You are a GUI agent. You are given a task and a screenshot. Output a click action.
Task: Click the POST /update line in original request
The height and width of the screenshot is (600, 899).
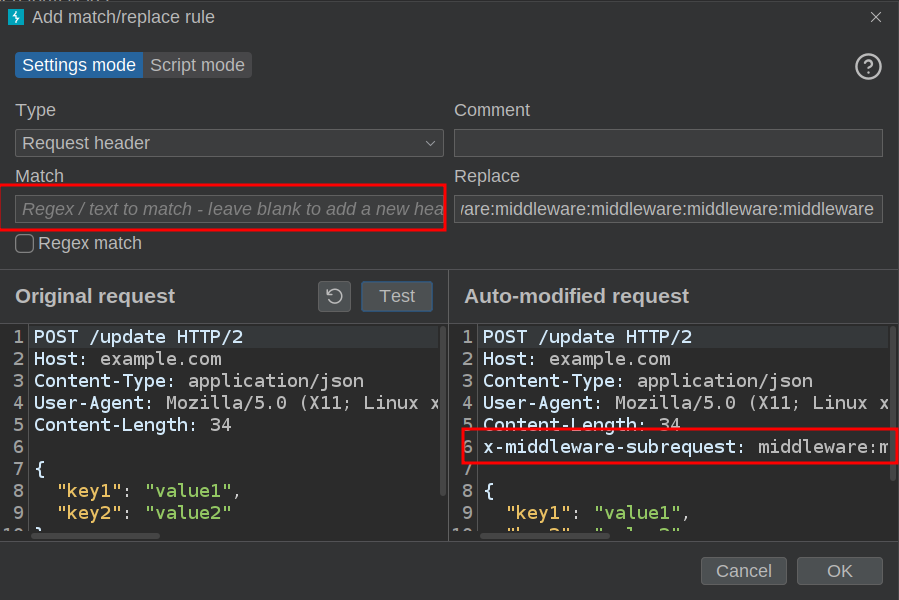[138, 337]
